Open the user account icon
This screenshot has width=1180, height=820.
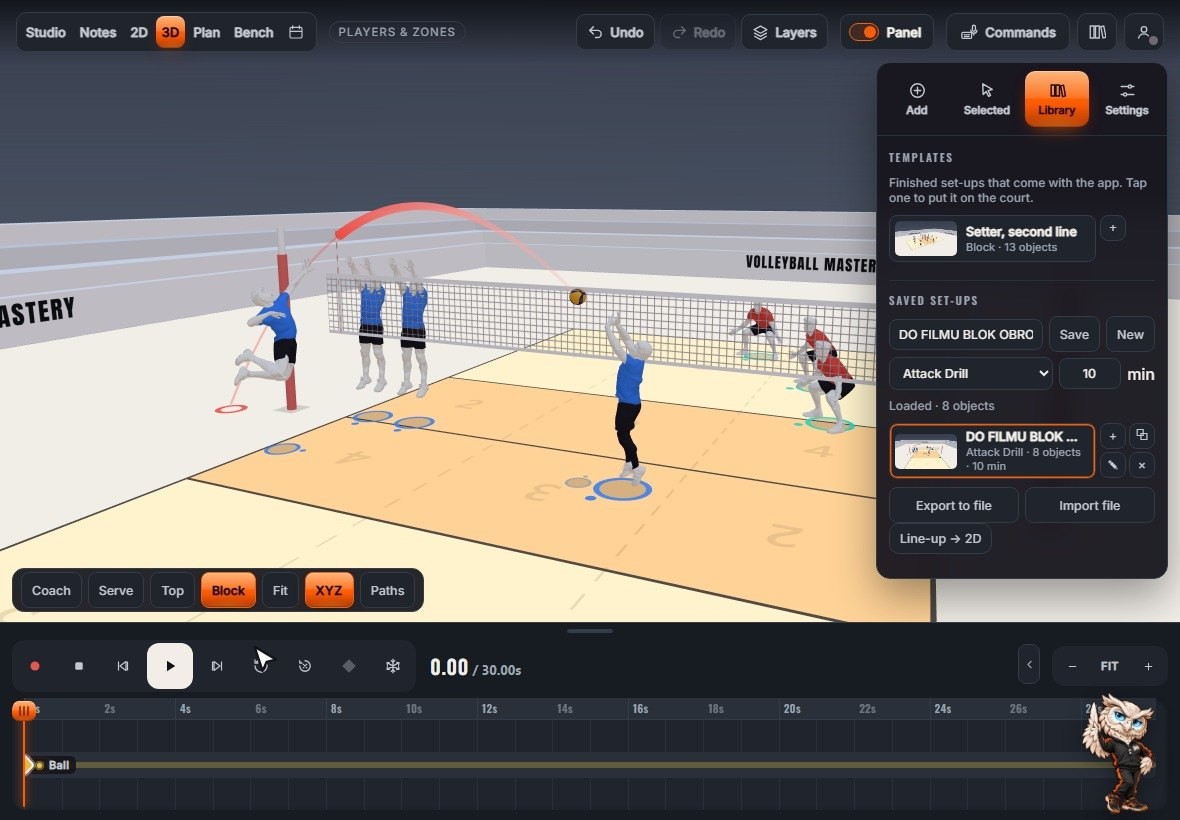[x=1144, y=32]
